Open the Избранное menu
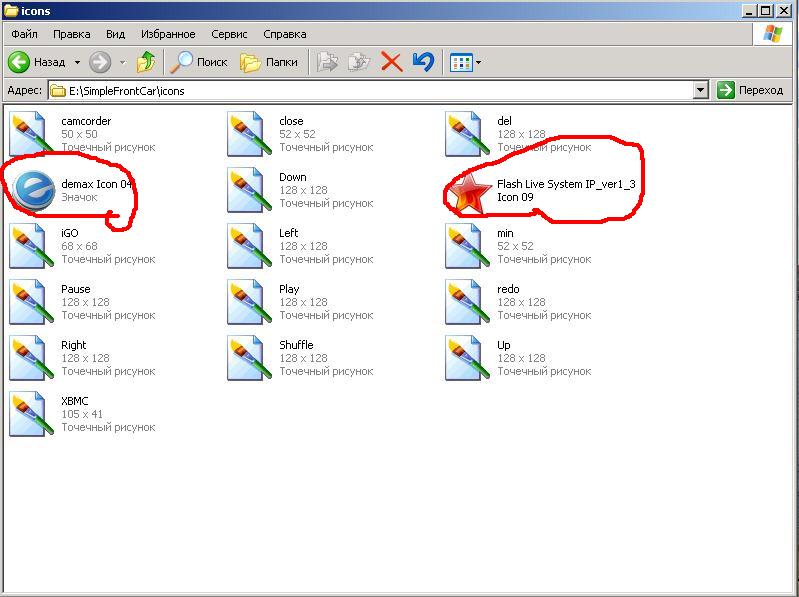 (165, 34)
